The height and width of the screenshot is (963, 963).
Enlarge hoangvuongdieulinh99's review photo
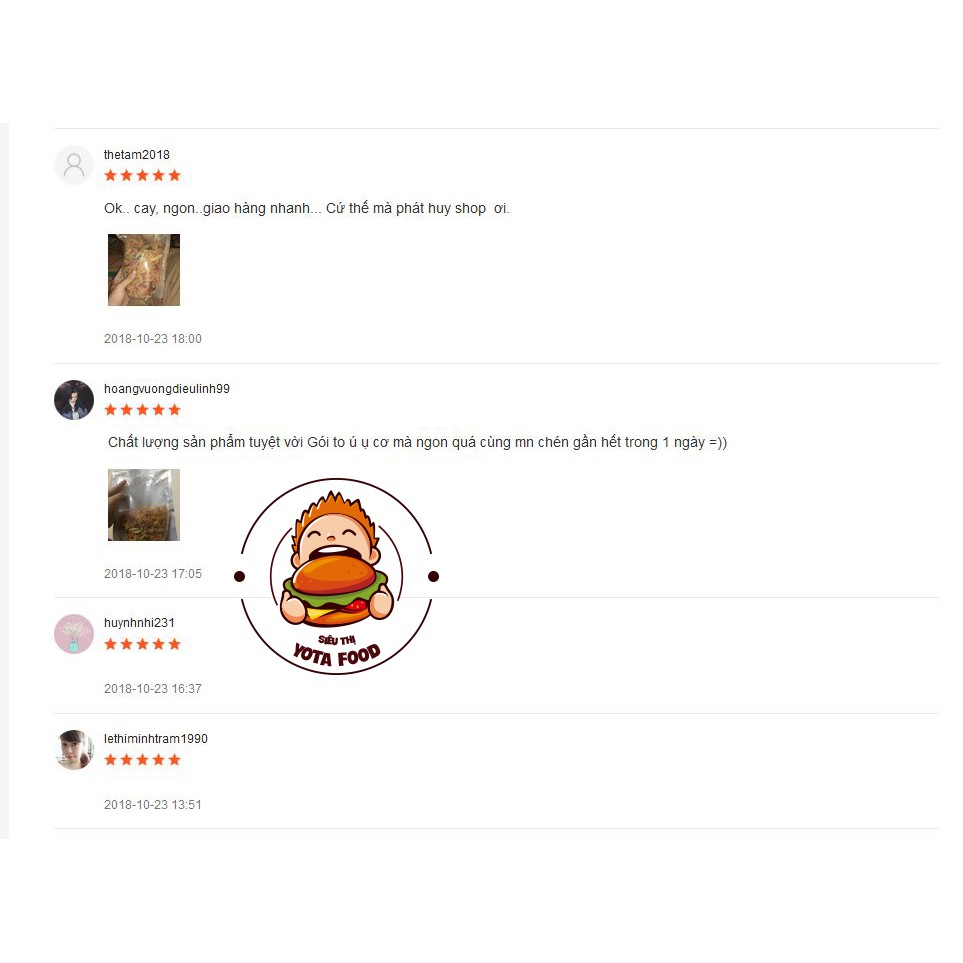point(144,505)
